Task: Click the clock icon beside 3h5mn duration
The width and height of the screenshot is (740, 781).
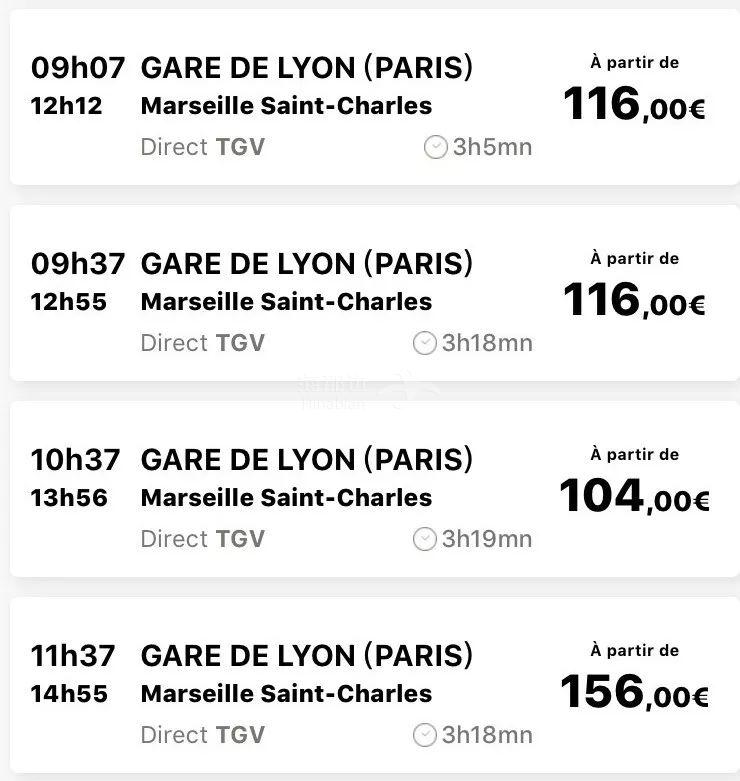Action: pyautogui.click(x=436, y=147)
